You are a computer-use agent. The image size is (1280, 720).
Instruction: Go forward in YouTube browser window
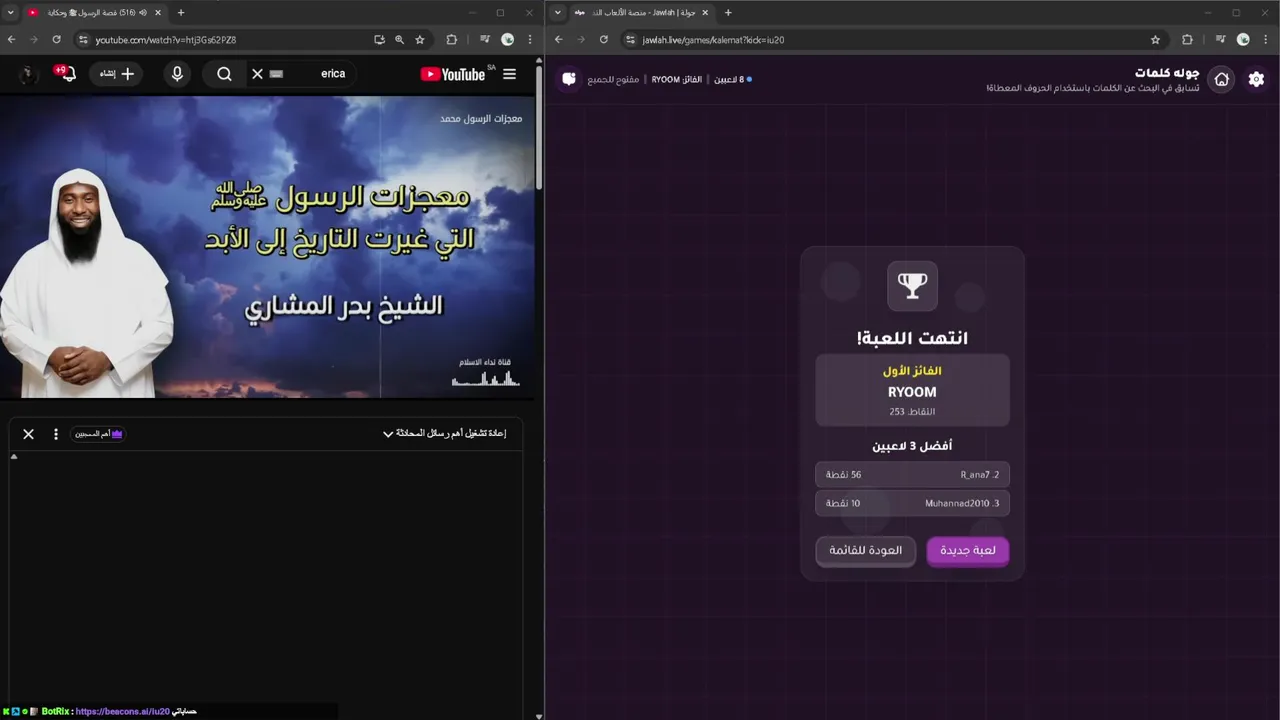pyautogui.click(x=34, y=40)
